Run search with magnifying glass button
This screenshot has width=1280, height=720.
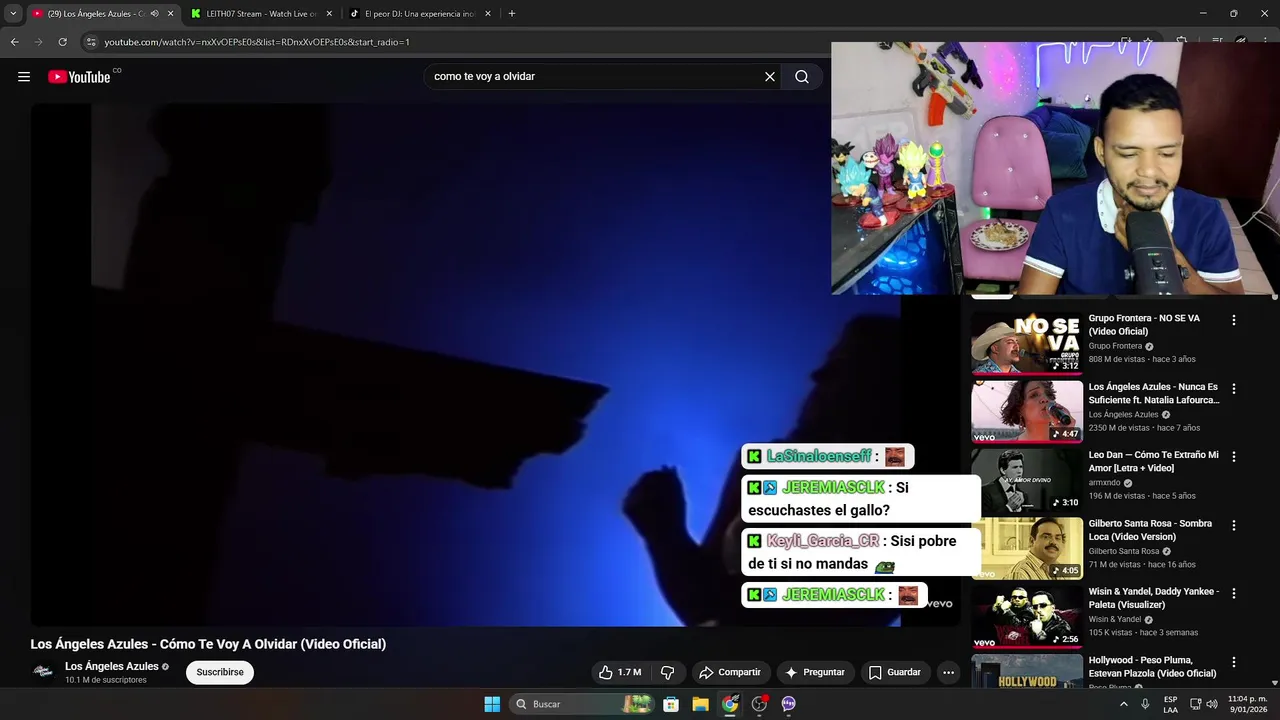coord(802,77)
